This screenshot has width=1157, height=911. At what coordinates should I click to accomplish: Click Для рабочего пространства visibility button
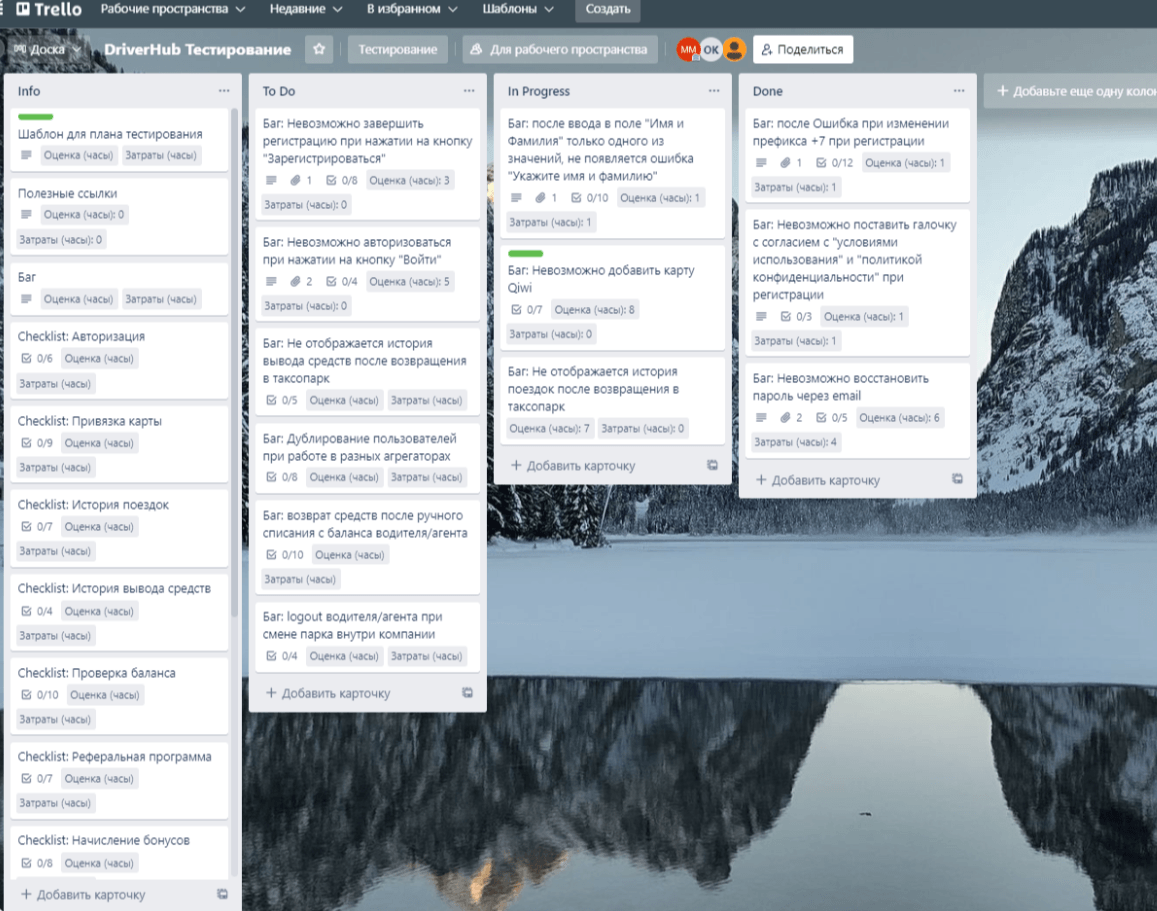click(560, 49)
